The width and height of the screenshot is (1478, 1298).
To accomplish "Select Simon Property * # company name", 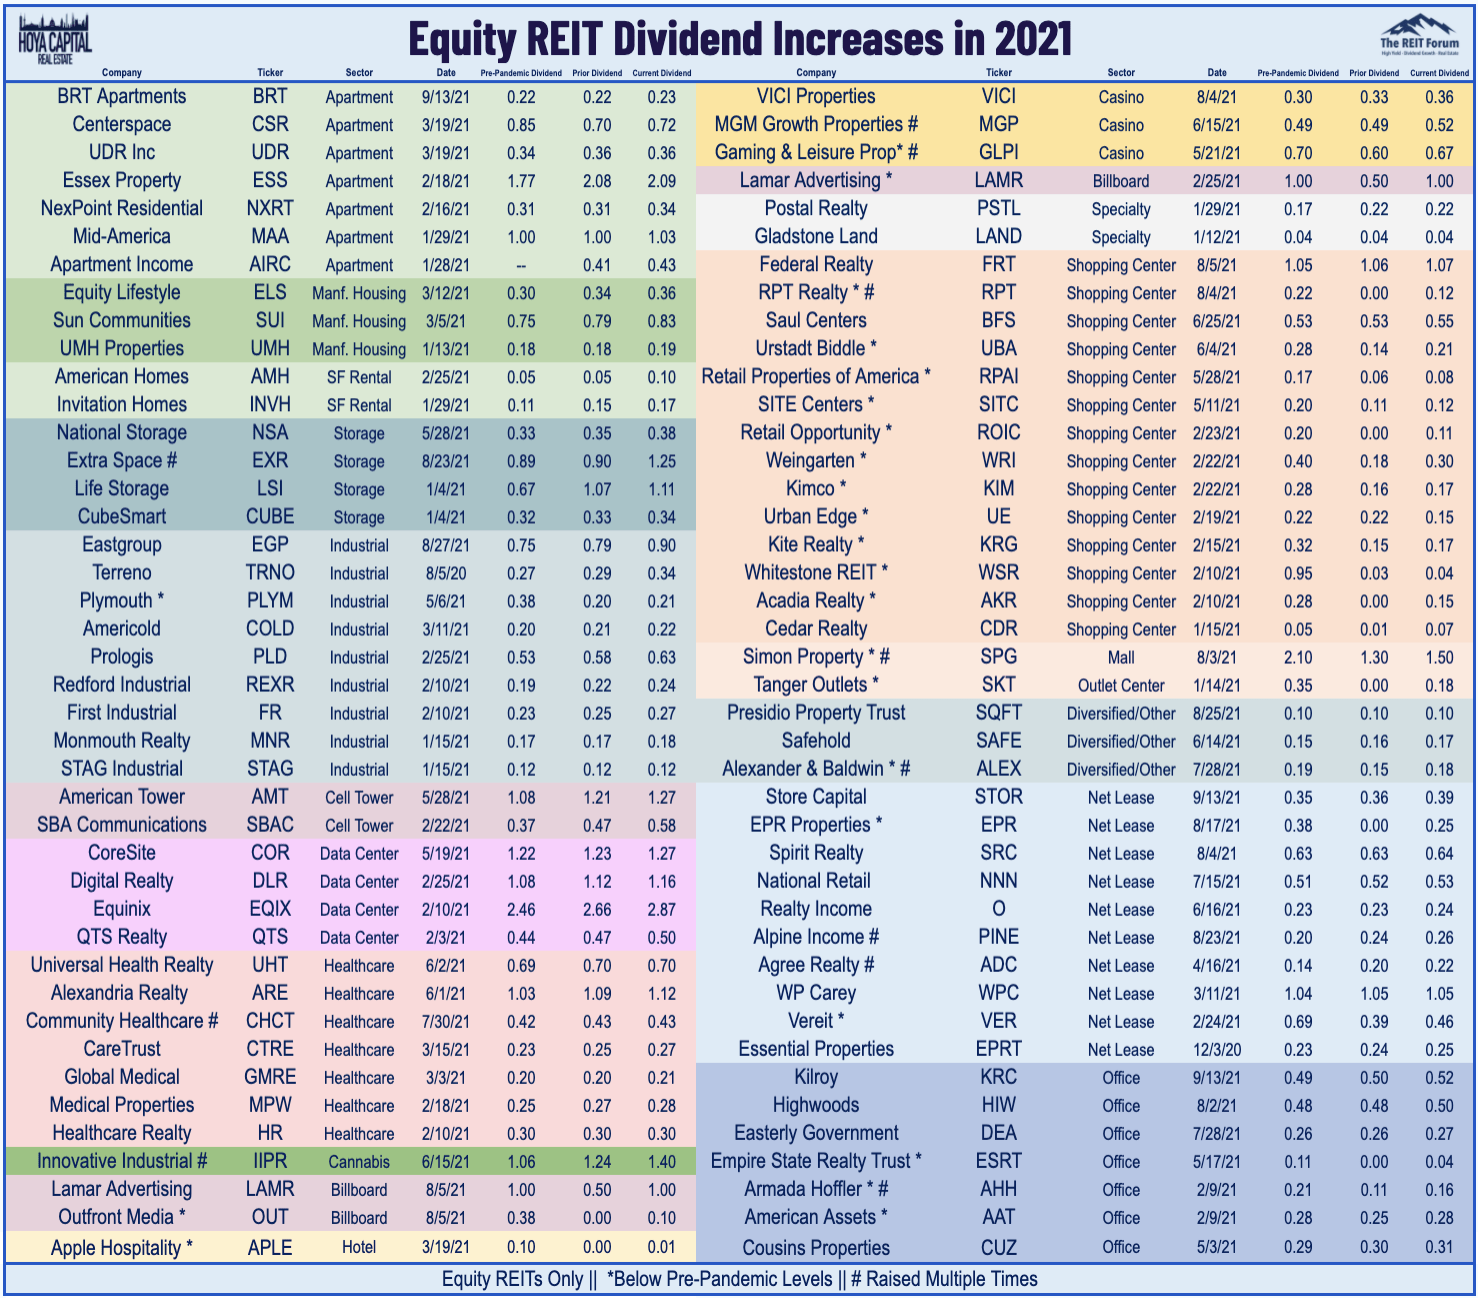I will click(x=816, y=656).
